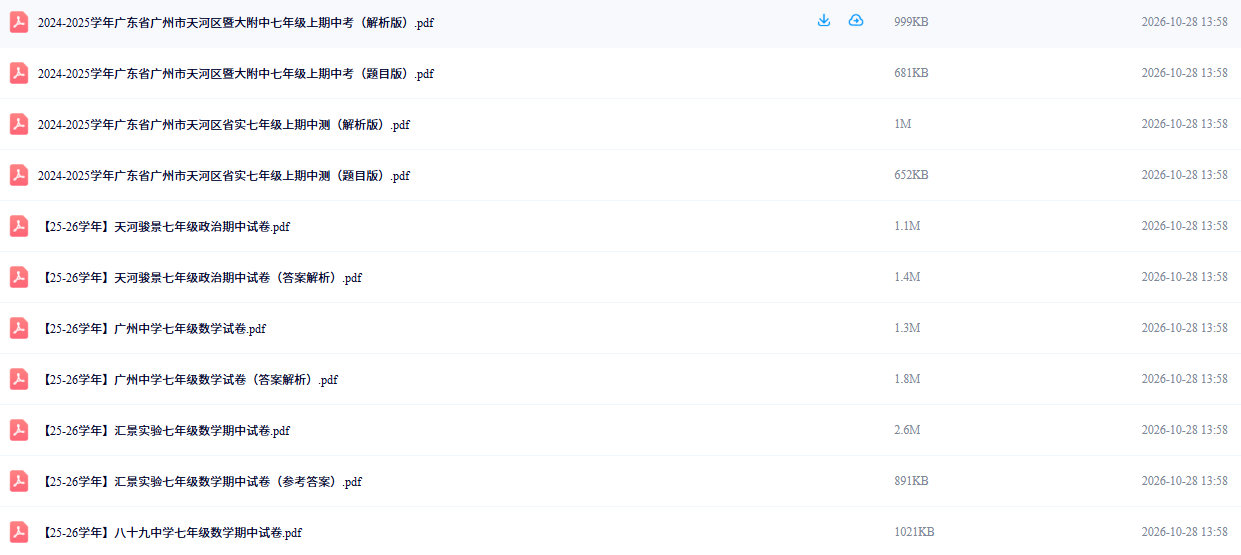
Task: Open 暨大附中七年级上期中考（解析版）.pdf
Action: click(x=236, y=23)
